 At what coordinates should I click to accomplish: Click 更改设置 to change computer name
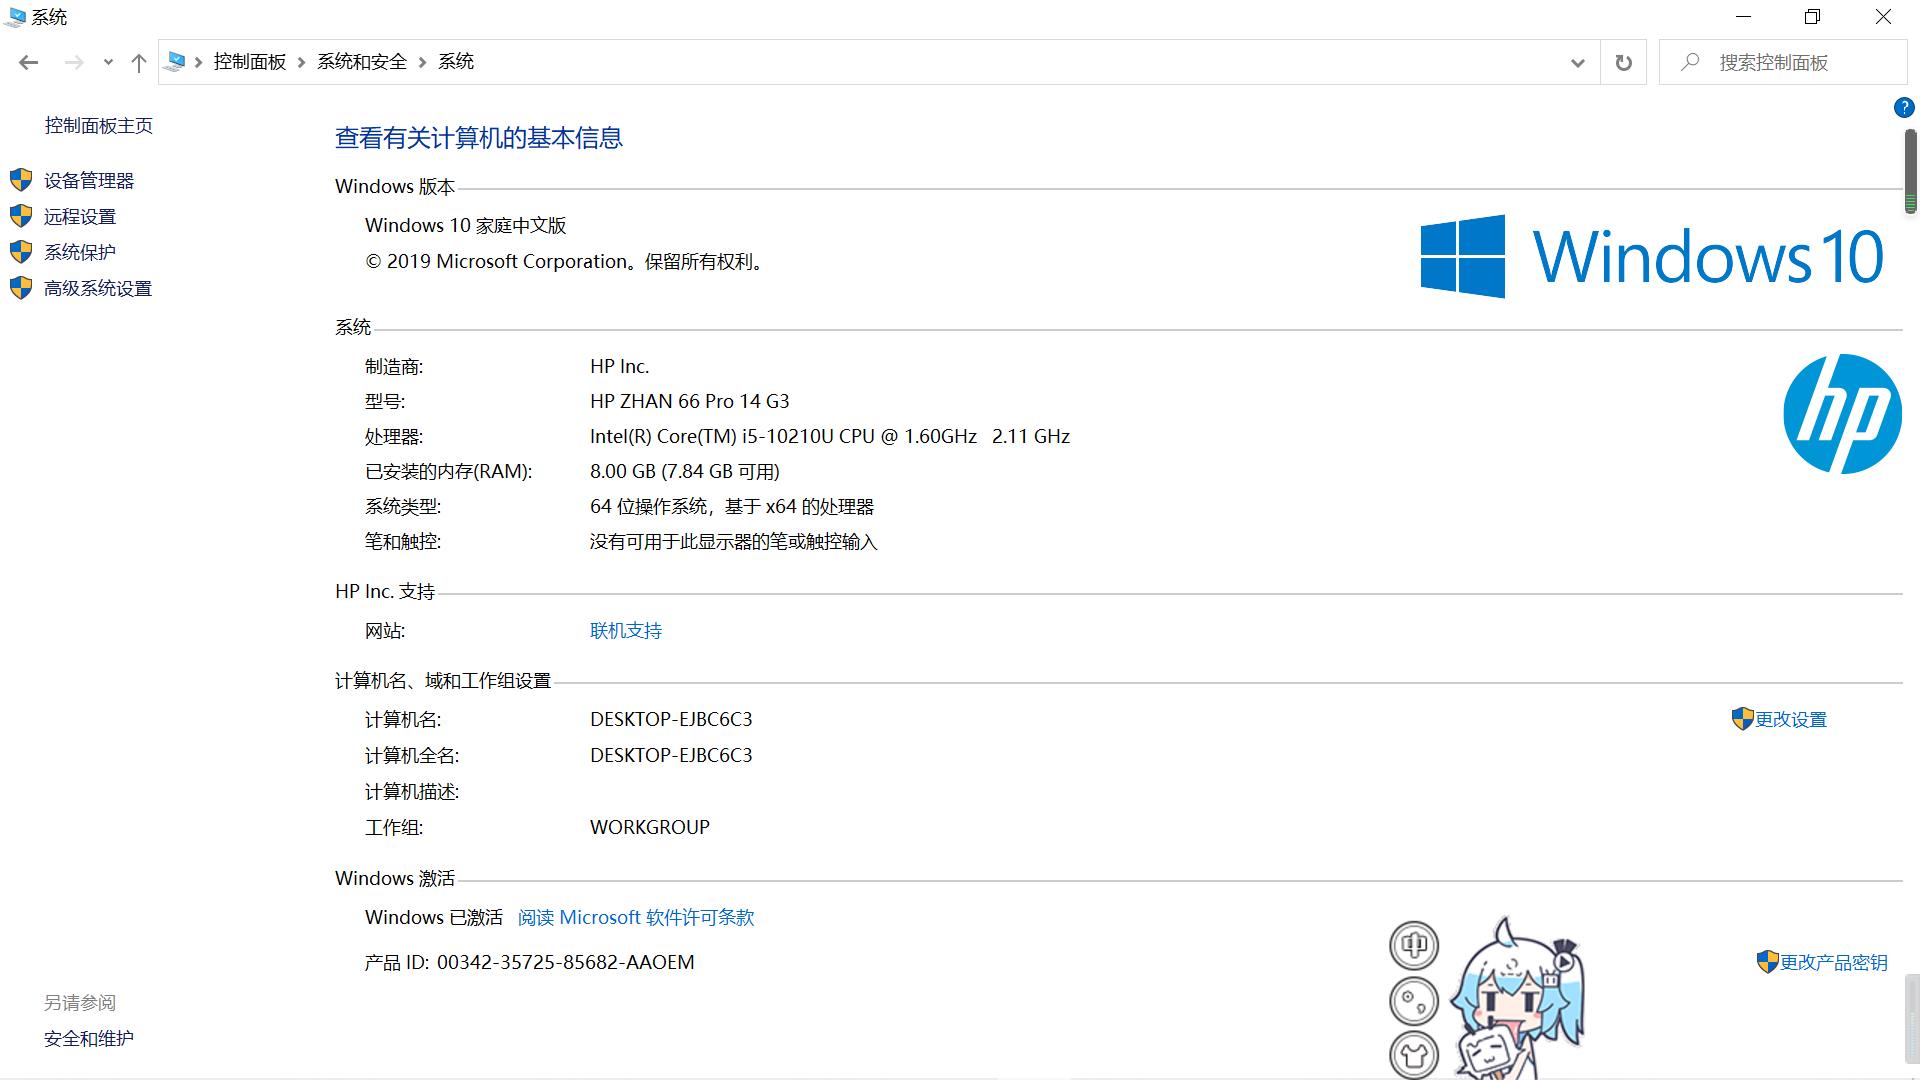point(1788,718)
